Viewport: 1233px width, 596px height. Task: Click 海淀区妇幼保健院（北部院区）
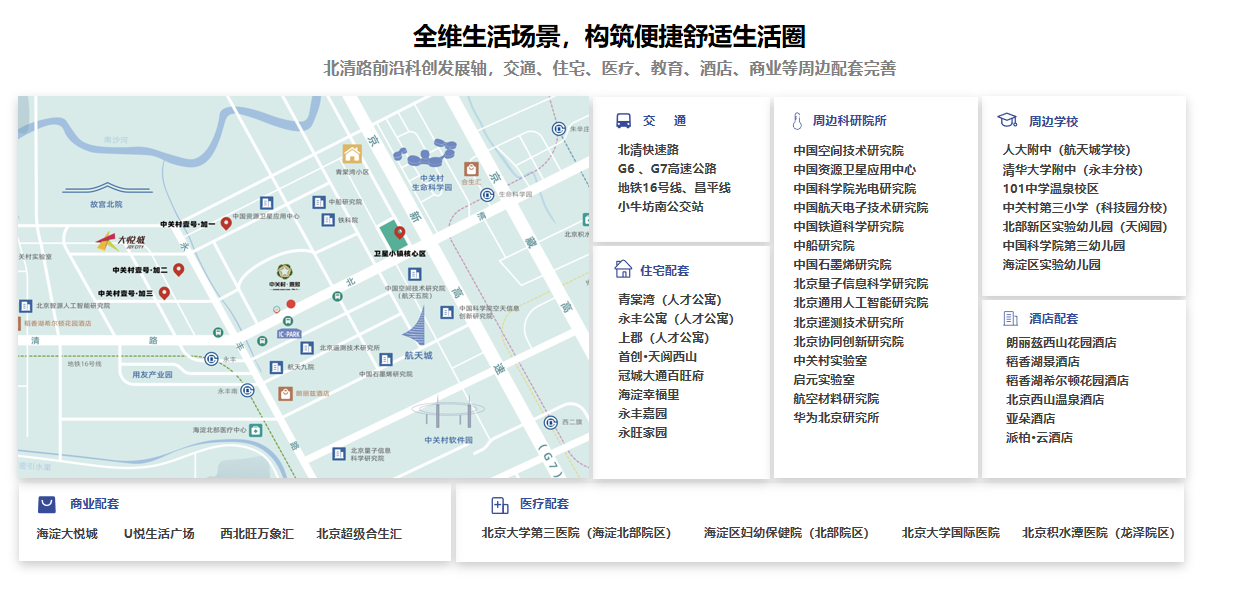click(786, 532)
